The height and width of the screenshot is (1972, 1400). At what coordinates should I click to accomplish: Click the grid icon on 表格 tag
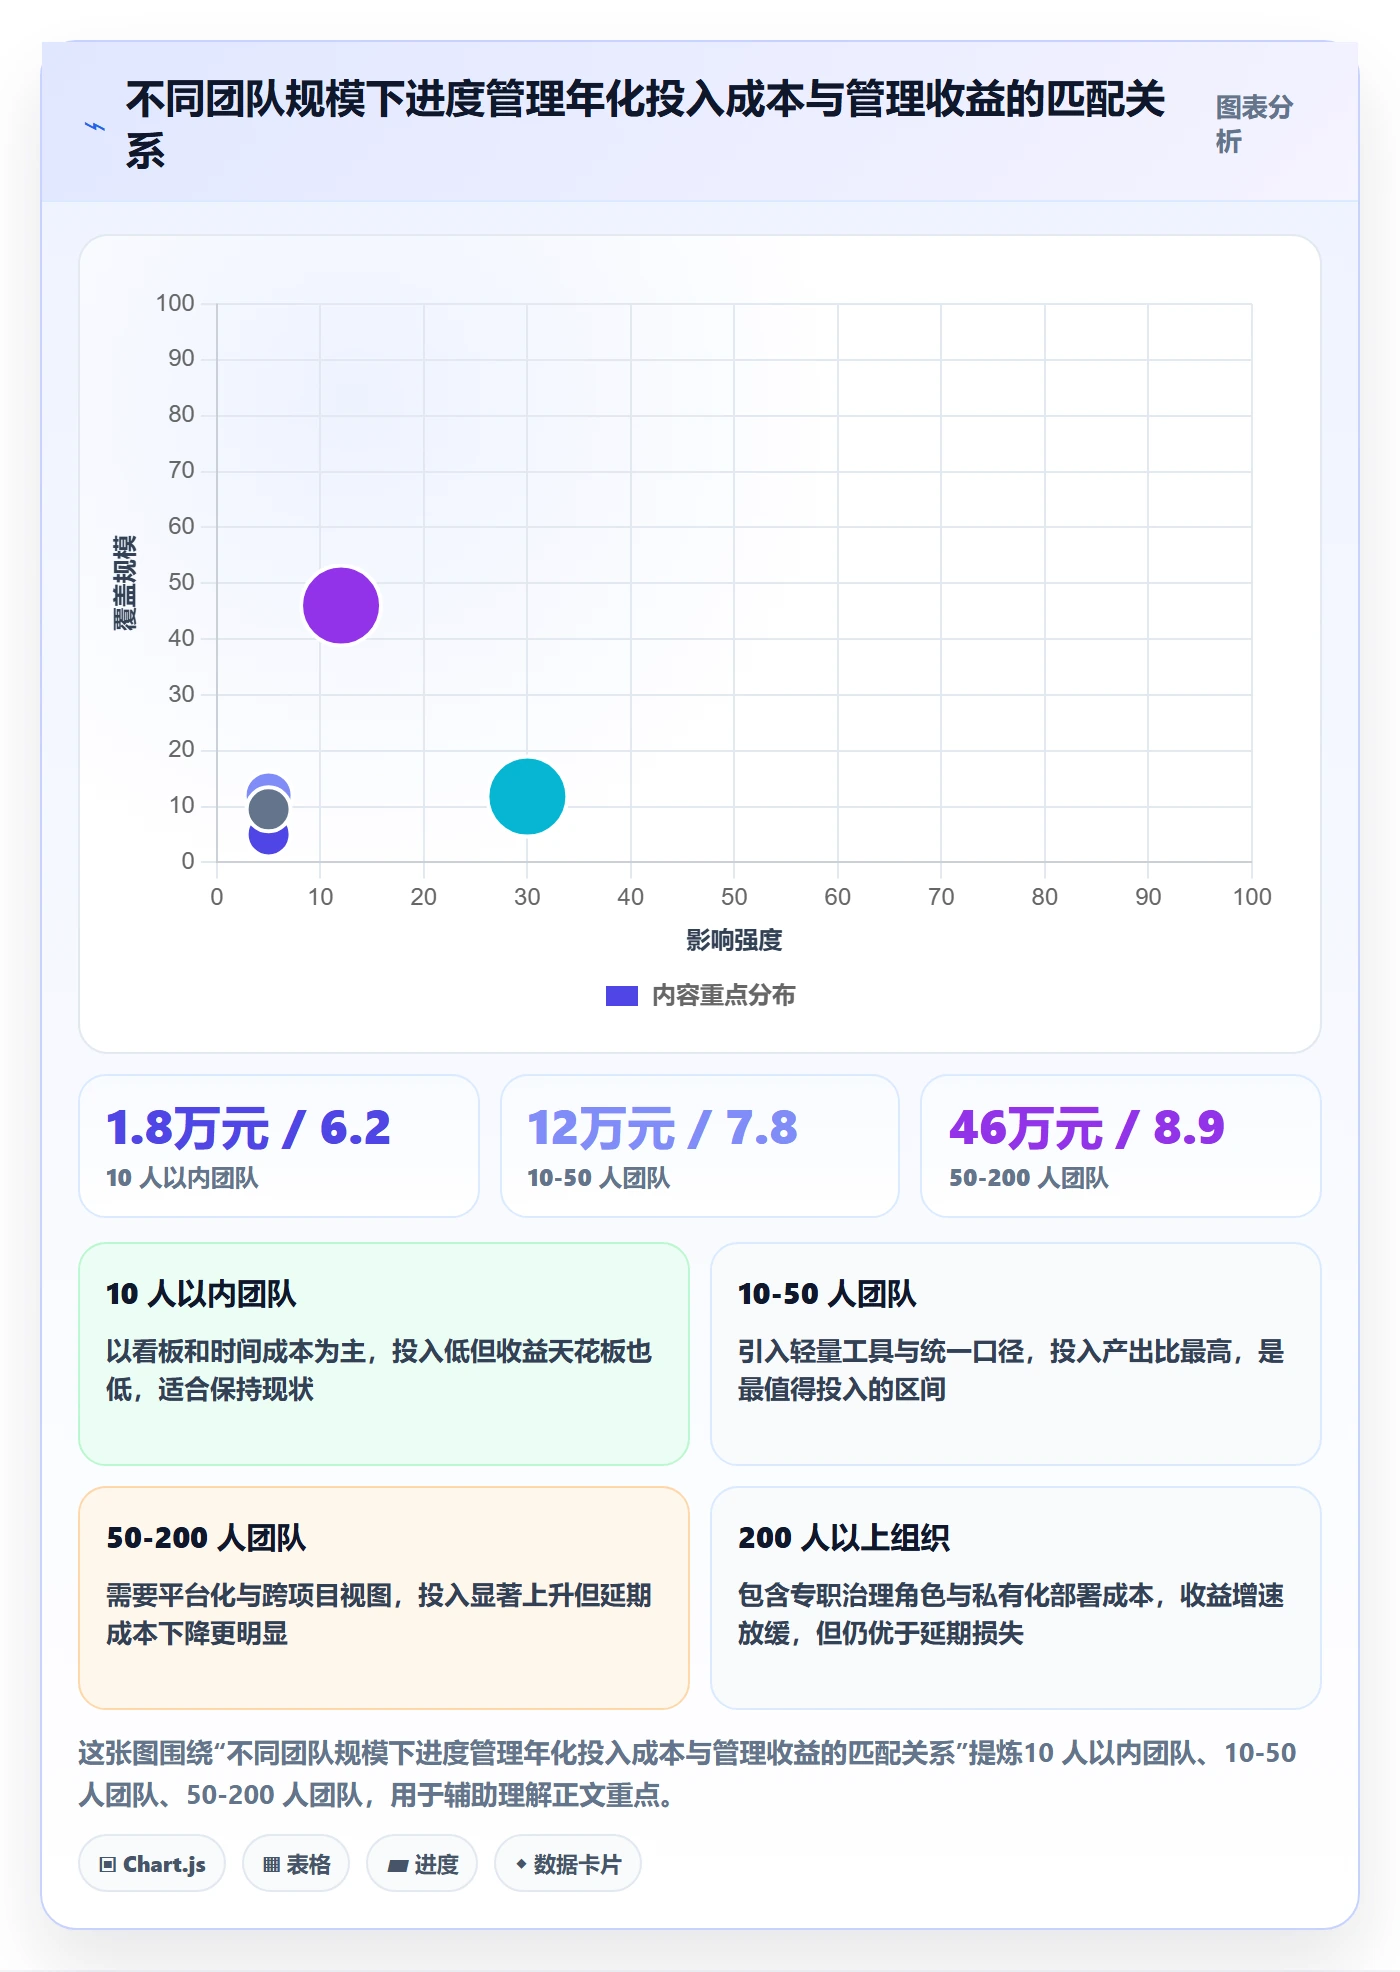[x=271, y=1864]
